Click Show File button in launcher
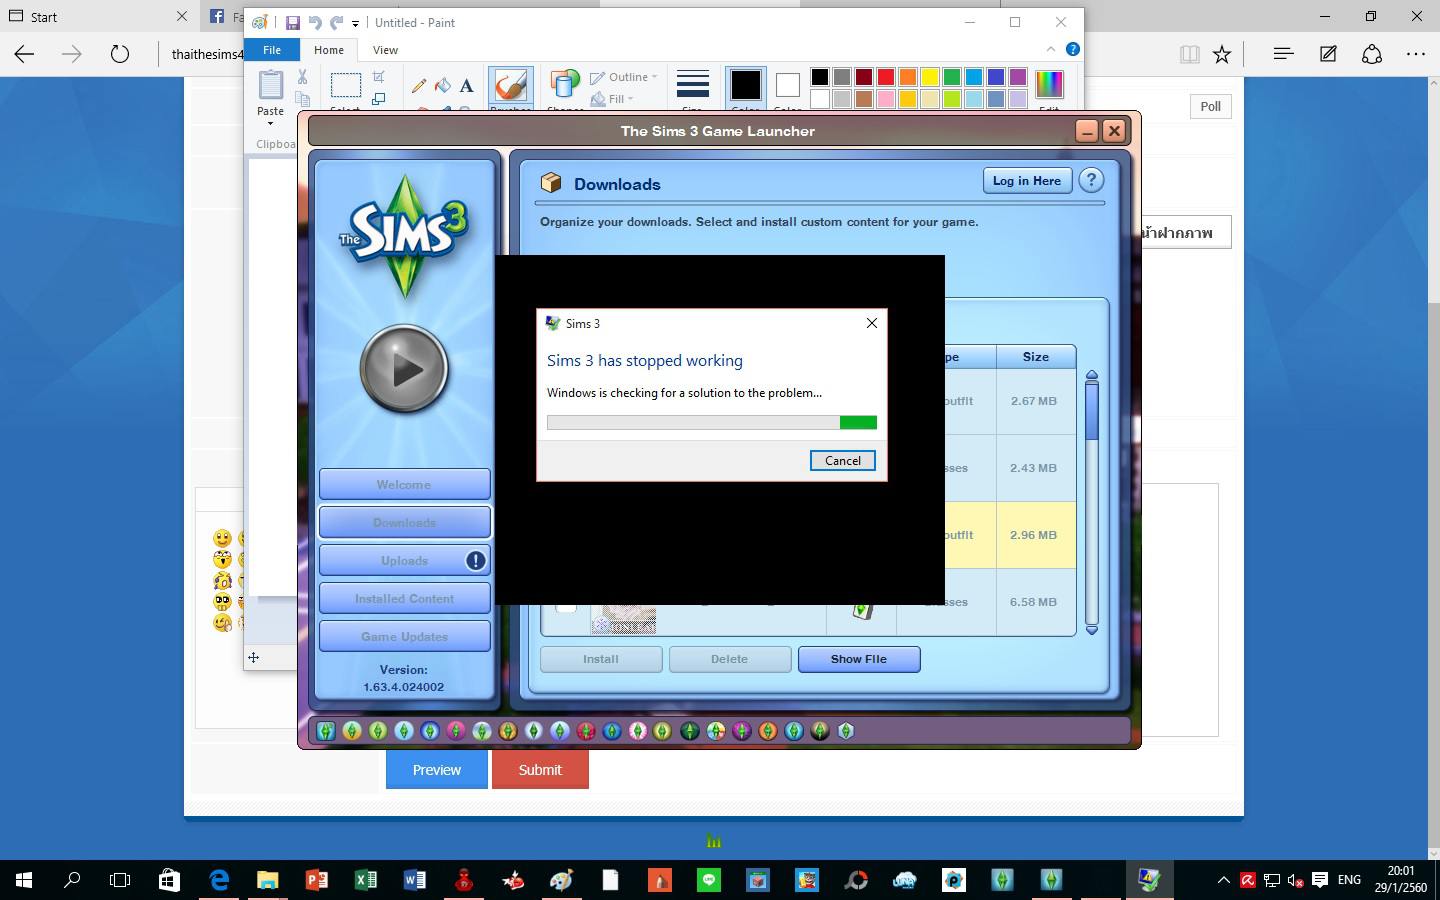 pyautogui.click(x=859, y=659)
